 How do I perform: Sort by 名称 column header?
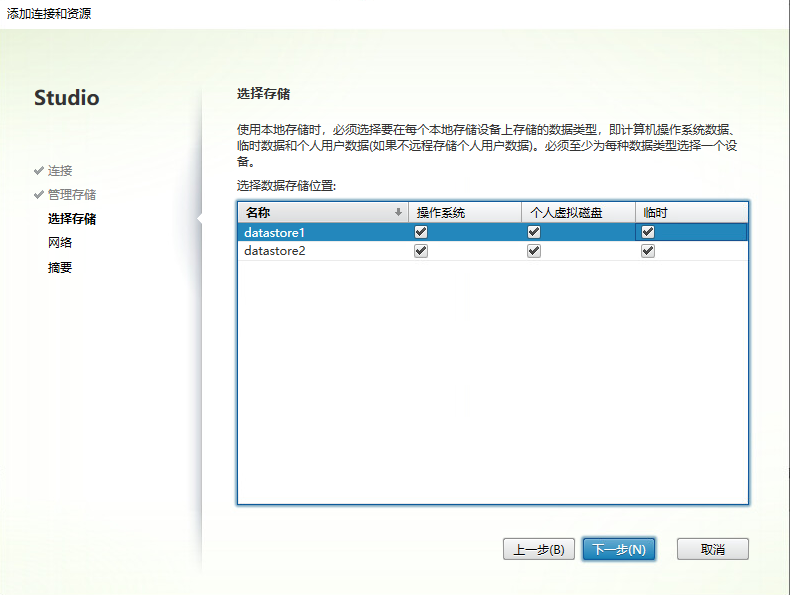(300, 213)
